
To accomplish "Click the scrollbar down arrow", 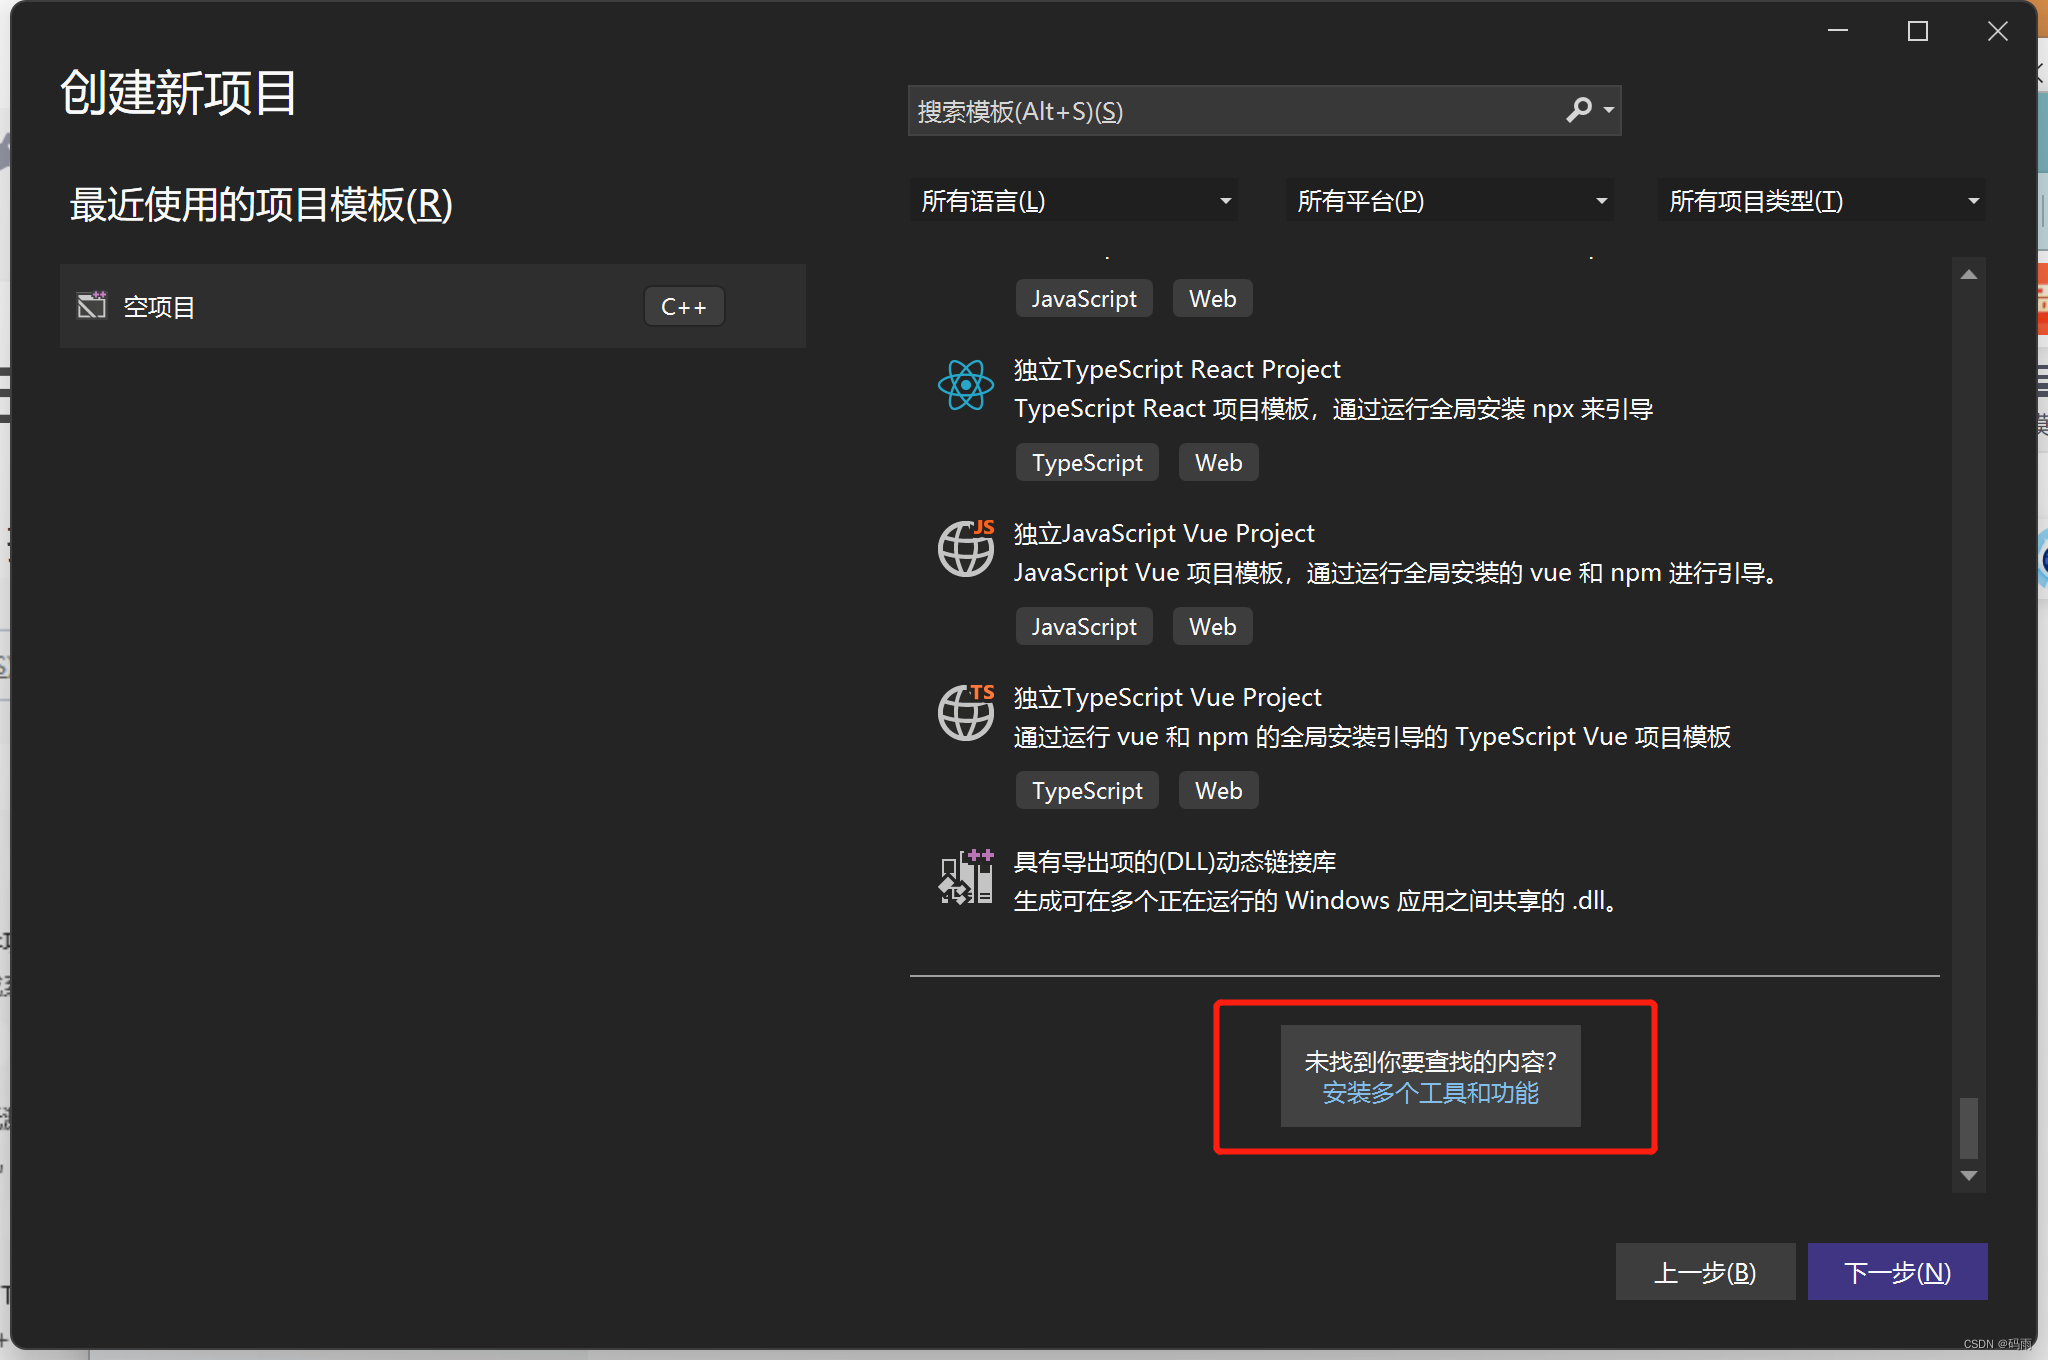I will (x=1968, y=1176).
